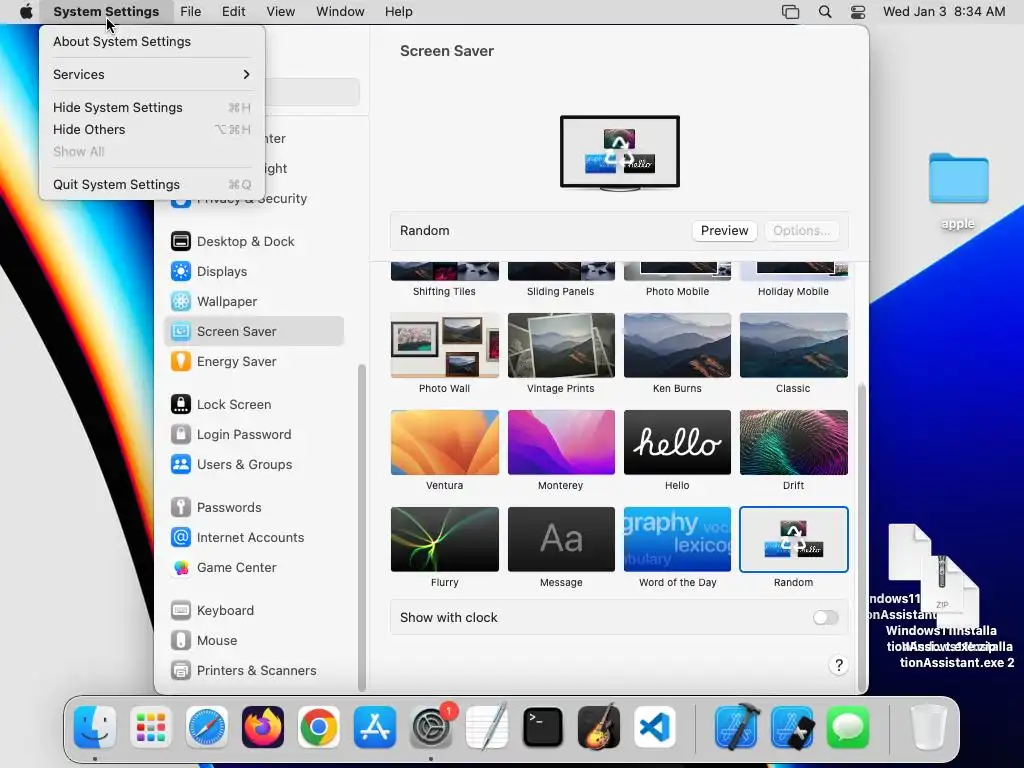This screenshot has width=1024, height=768.
Task: Open the Window menu
Action: (x=340, y=12)
